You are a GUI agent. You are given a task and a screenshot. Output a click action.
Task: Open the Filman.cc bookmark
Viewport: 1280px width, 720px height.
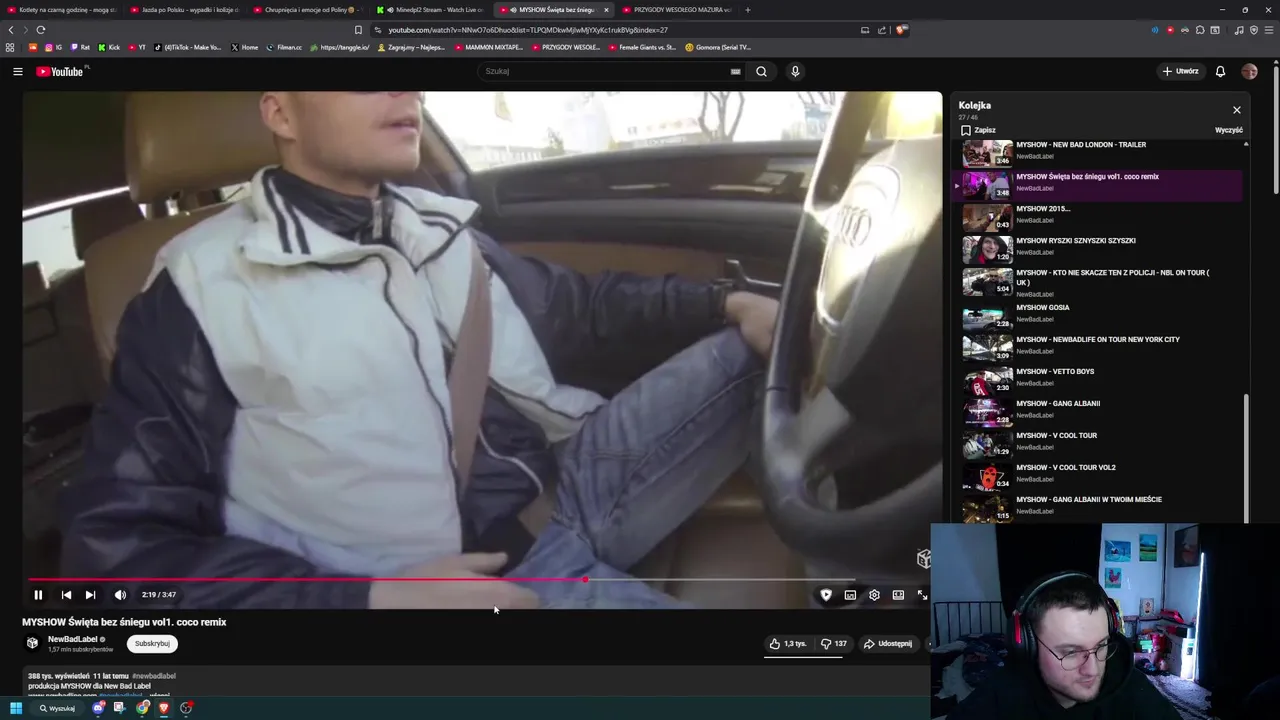284,47
